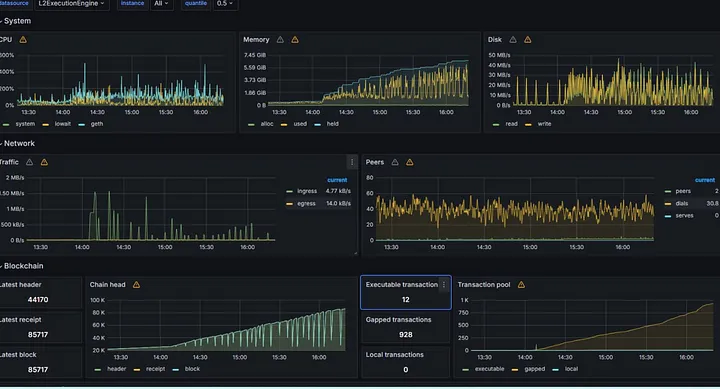720x389 pixels.
Task: Click the ingress current value 4.77 kB/s
Action: [x=338, y=191]
